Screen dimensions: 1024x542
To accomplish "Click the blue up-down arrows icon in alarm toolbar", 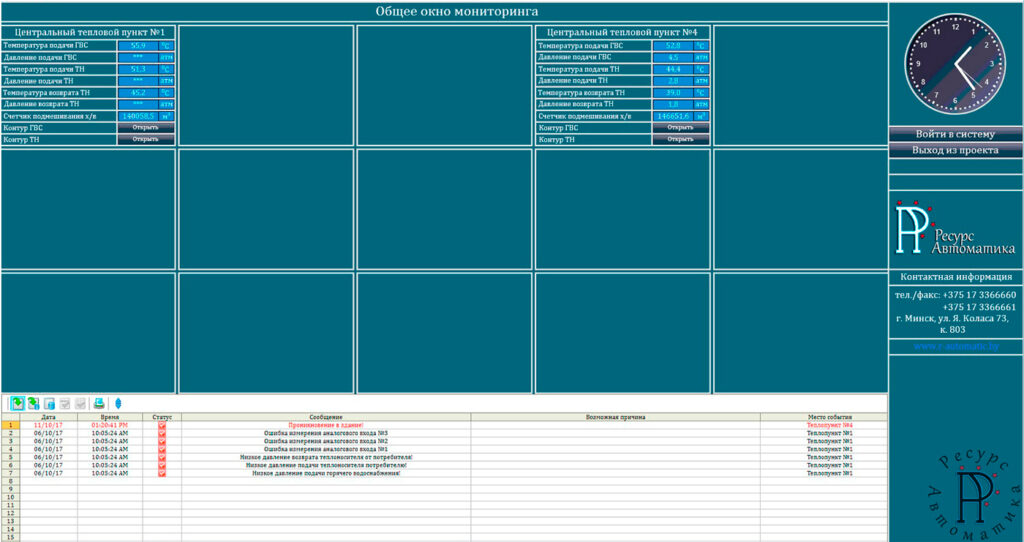I will click(x=117, y=403).
